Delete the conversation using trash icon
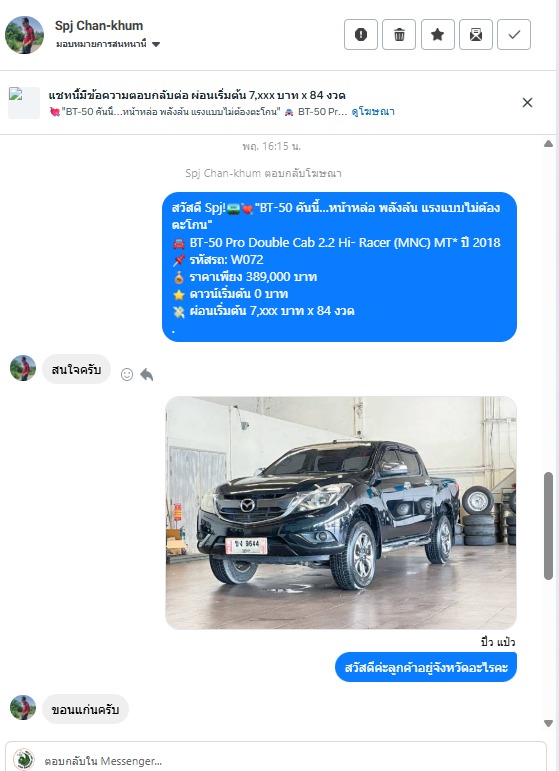Viewport: 559px width, 771px height. (399, 34)
